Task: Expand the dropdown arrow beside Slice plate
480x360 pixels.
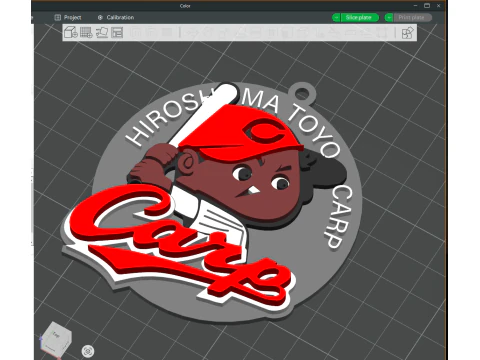Action: [x=336, y=17]
